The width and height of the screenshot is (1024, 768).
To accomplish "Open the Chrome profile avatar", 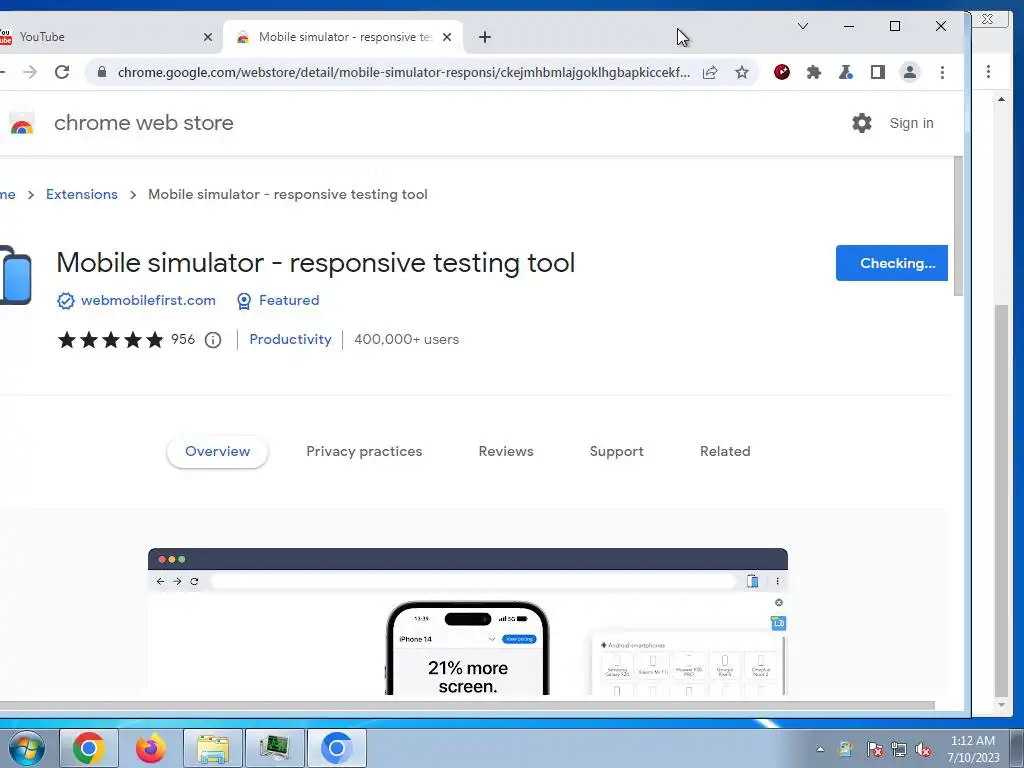I will click(910, 72).
